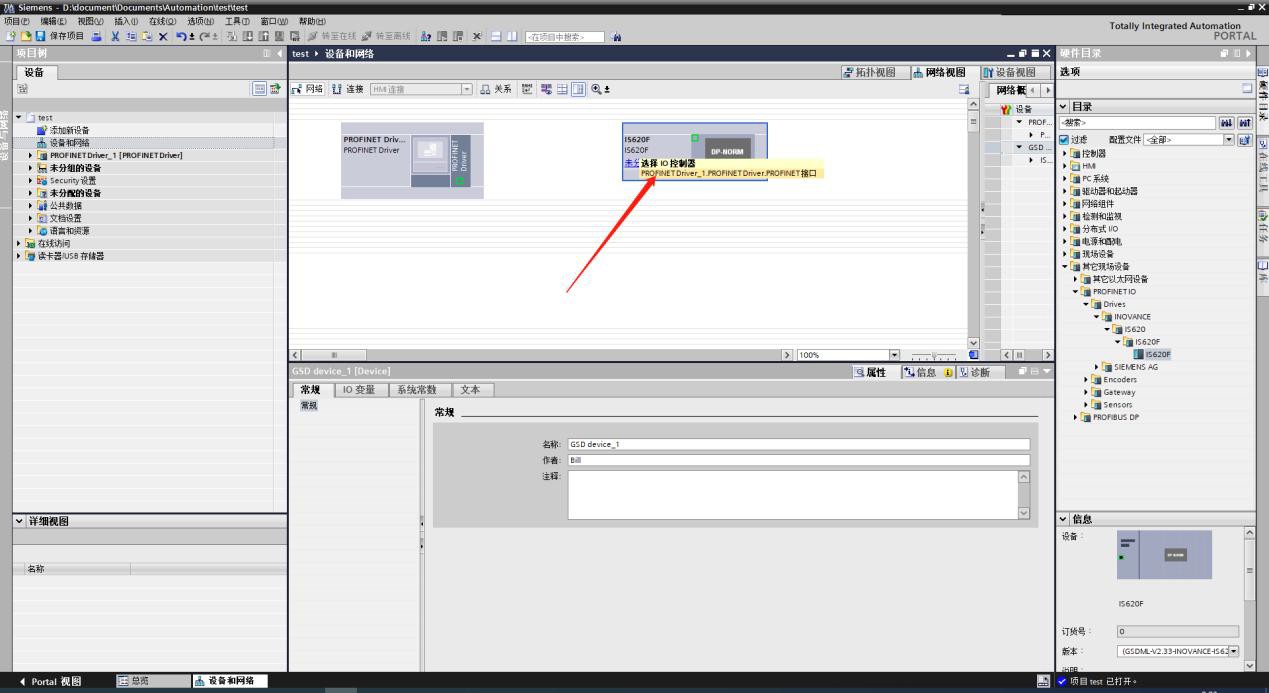
Task: Click the PROFINET Driver device block
Action: (412, 160)
